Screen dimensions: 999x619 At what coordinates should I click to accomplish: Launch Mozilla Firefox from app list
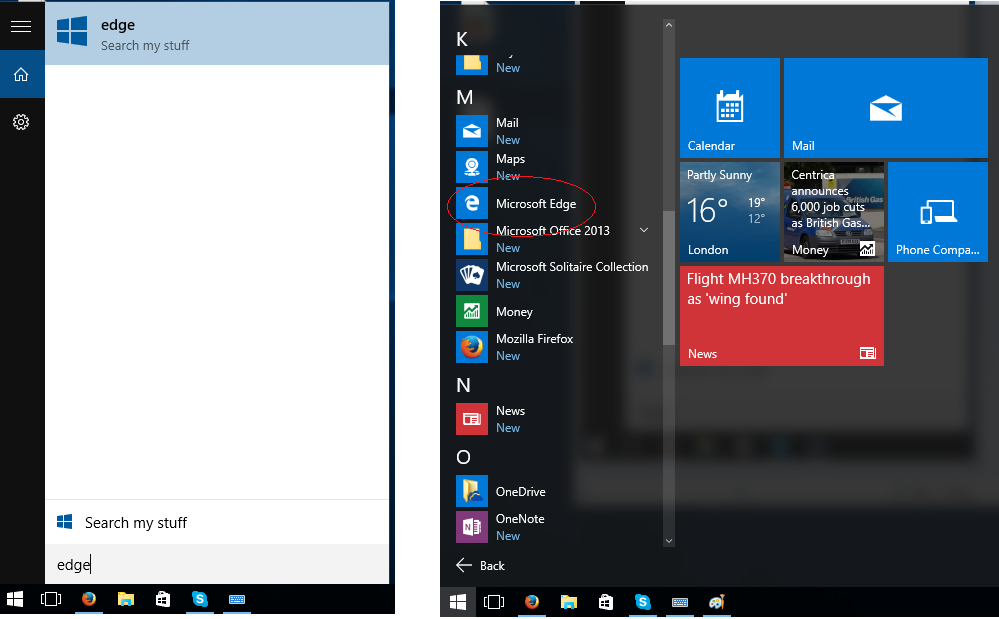click(x=554, y=347)
